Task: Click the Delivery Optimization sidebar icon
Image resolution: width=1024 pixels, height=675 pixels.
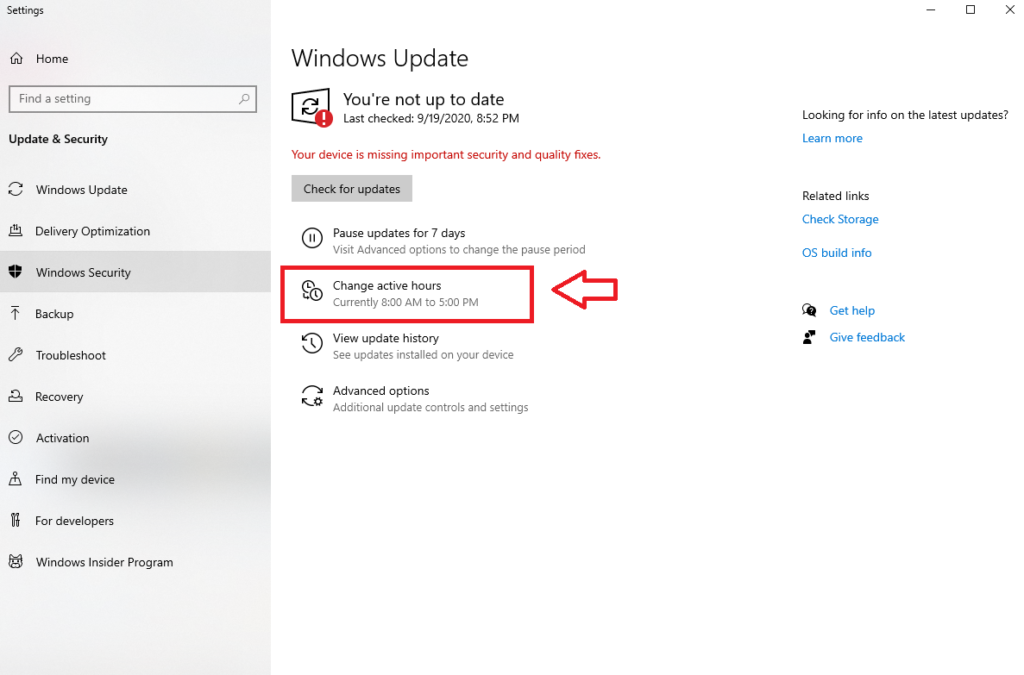Action: 16,230
